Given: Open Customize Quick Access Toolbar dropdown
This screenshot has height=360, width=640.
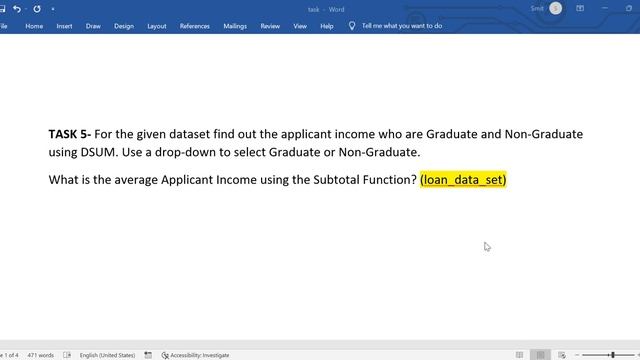Looking at the screenshot, I should (53, 9).
